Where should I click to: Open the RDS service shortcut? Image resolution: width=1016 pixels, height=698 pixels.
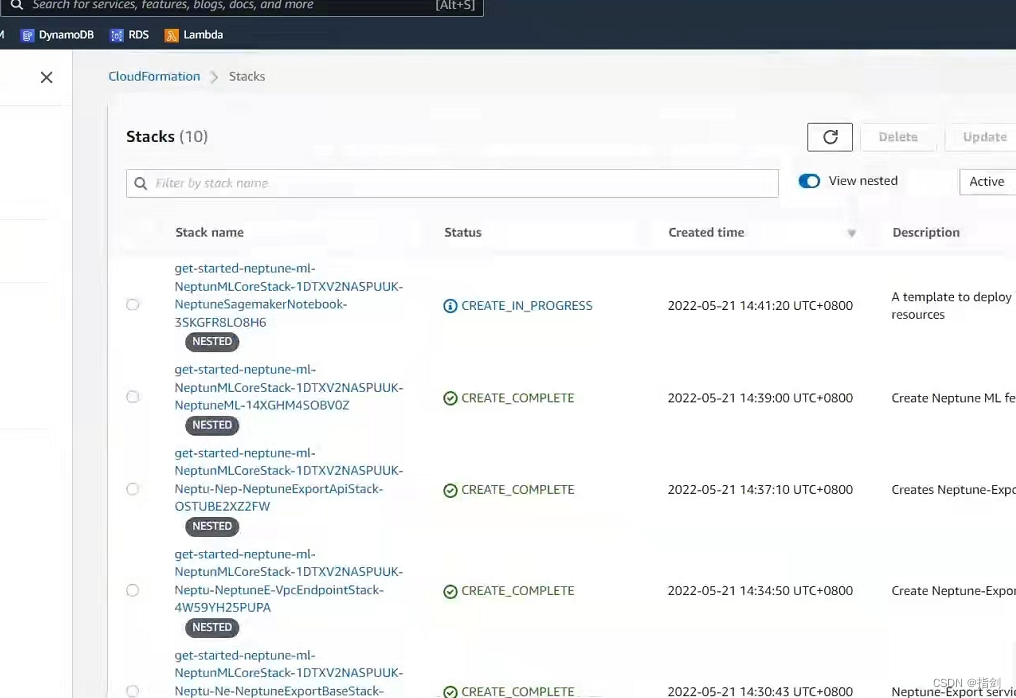(130, 35)
